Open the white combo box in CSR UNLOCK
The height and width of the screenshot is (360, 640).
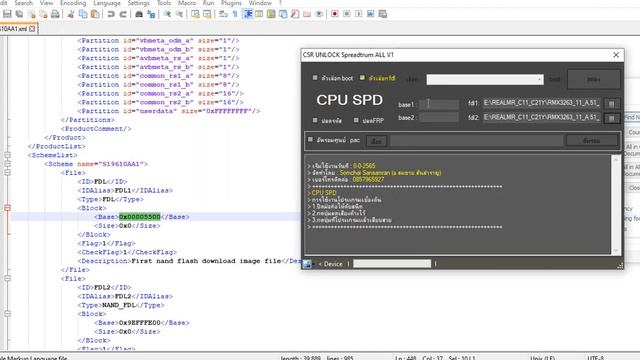(x=485, y=79)
